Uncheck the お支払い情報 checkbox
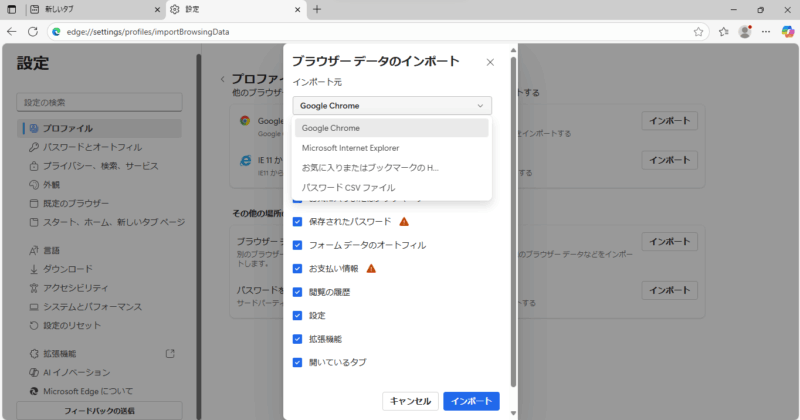 pyautogui.click(x=297, y=268)
